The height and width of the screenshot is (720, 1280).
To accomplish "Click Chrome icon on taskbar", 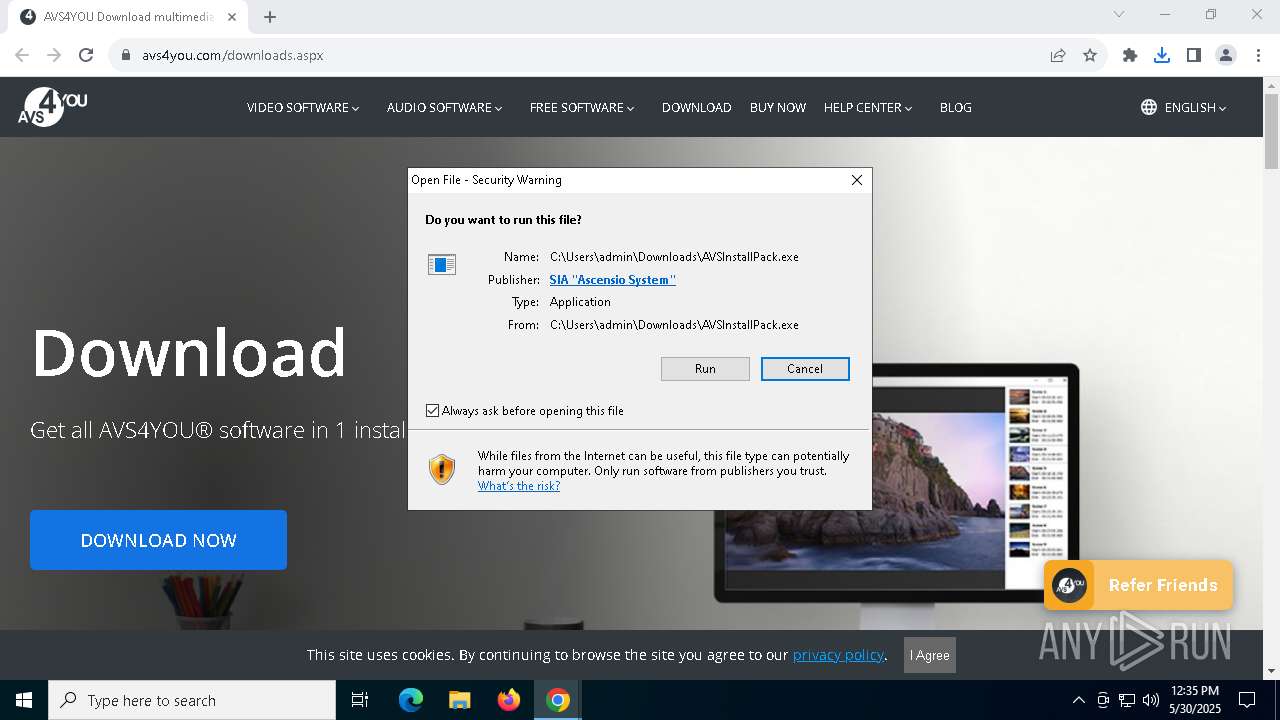I will click(558, 700).
